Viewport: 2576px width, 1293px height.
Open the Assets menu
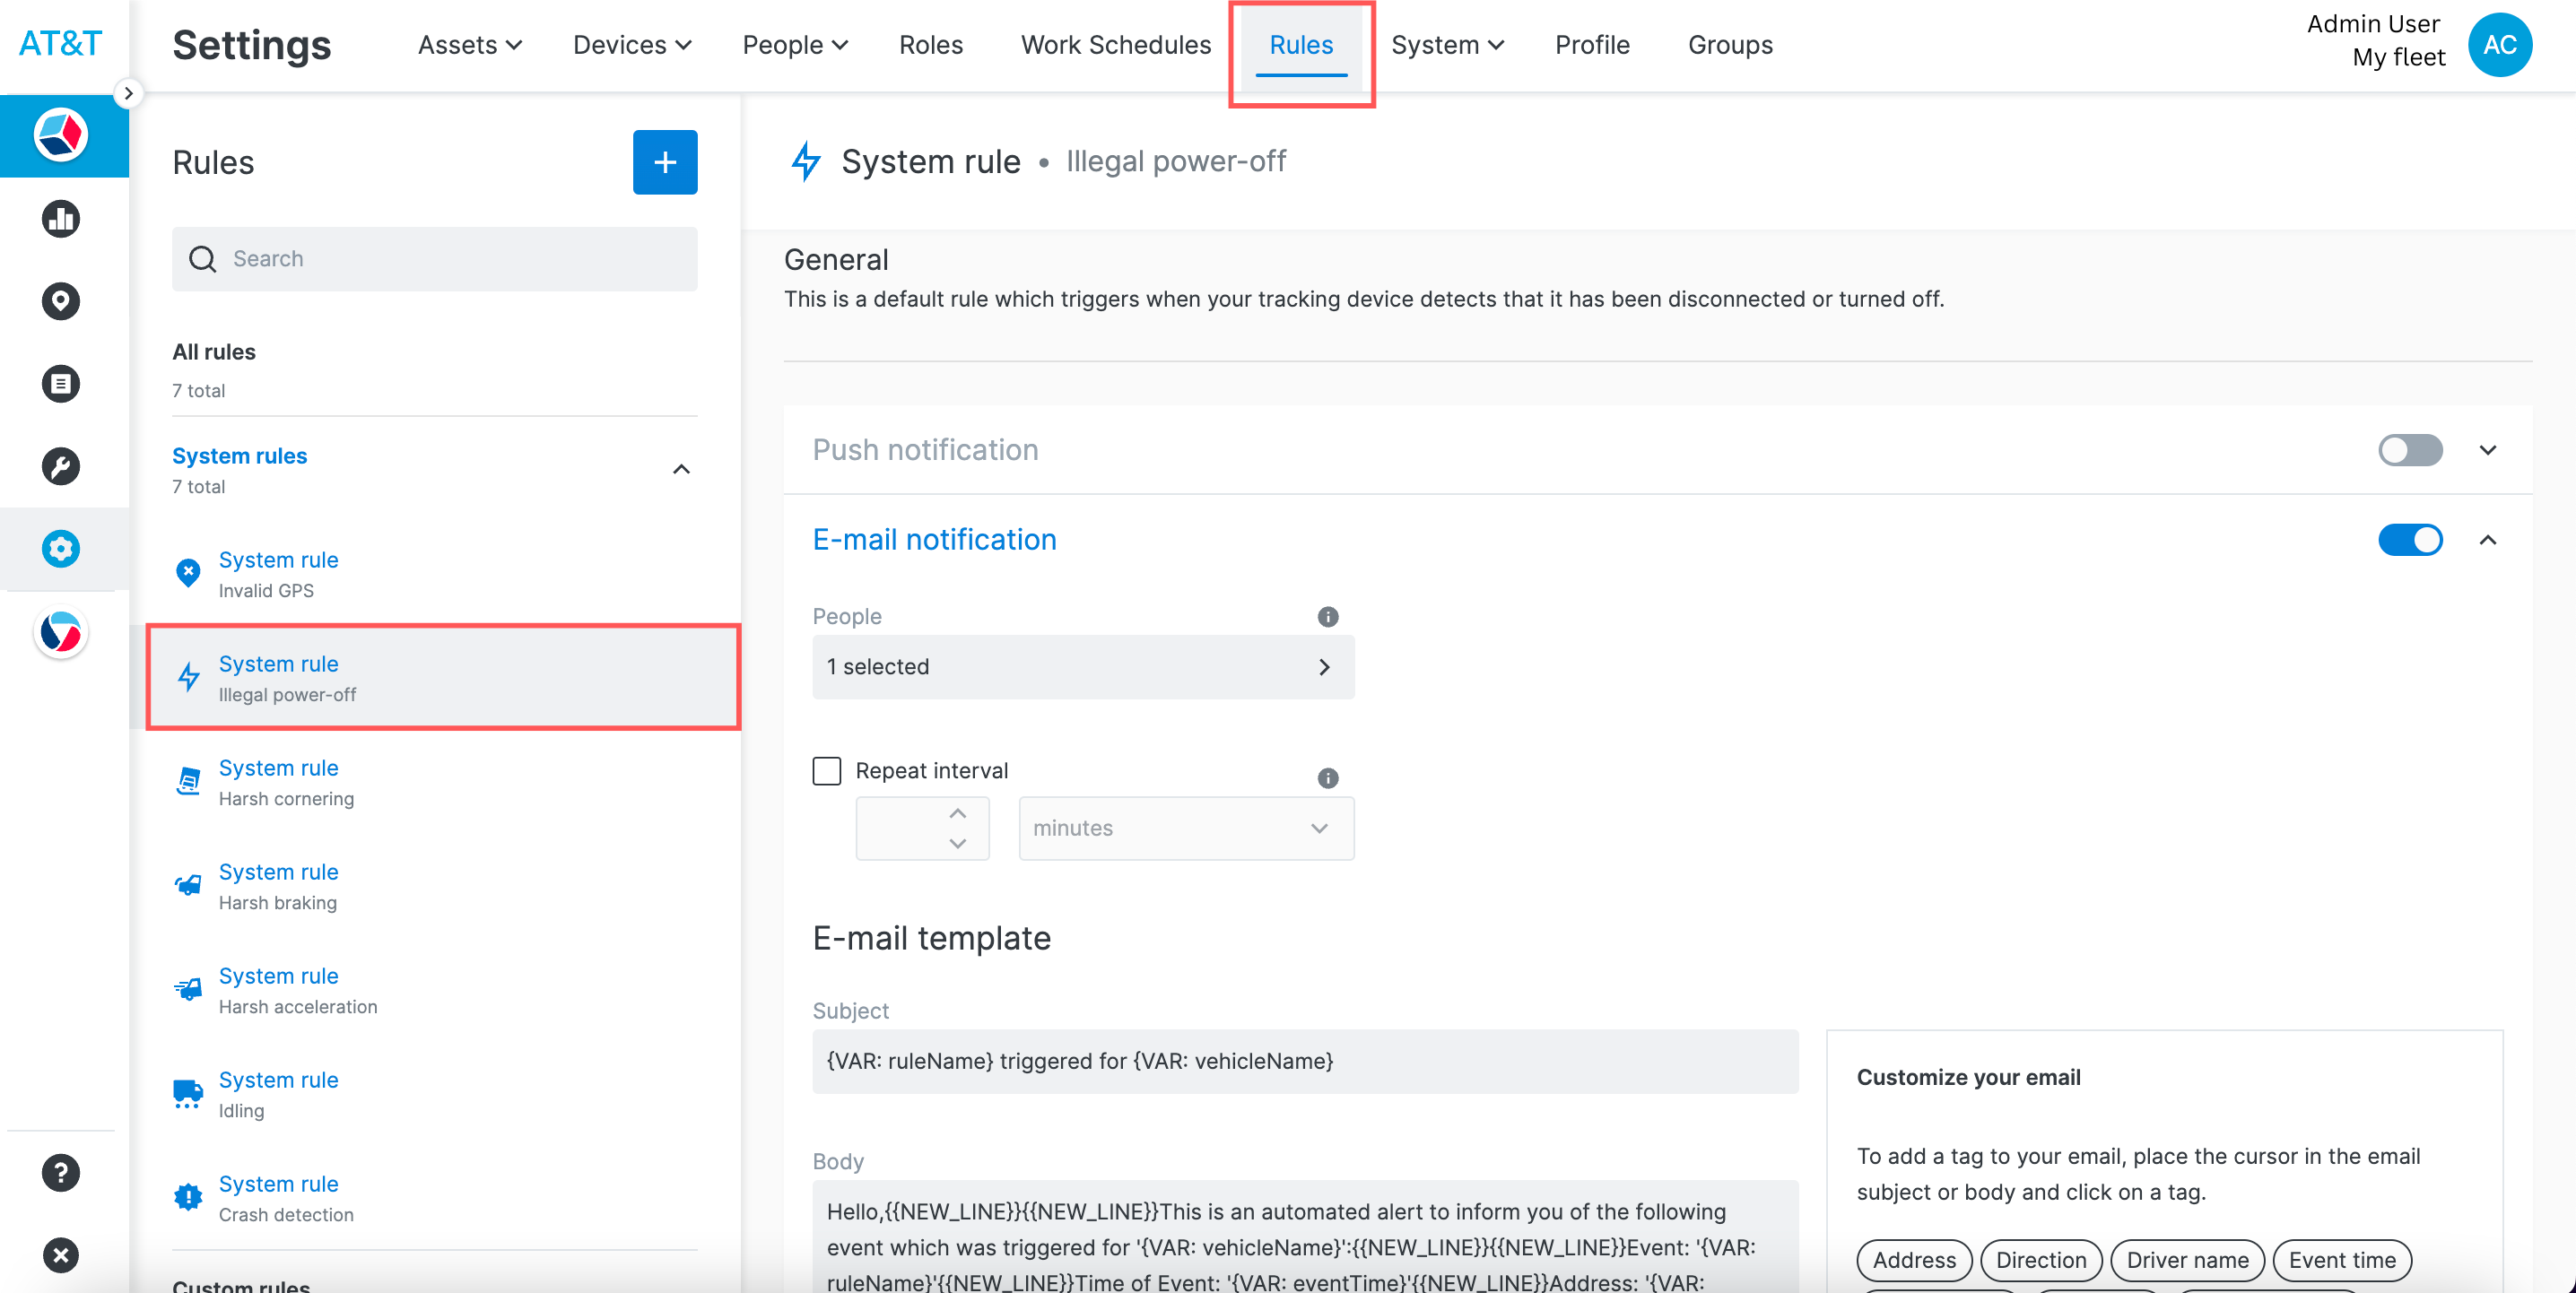[469, 45]
